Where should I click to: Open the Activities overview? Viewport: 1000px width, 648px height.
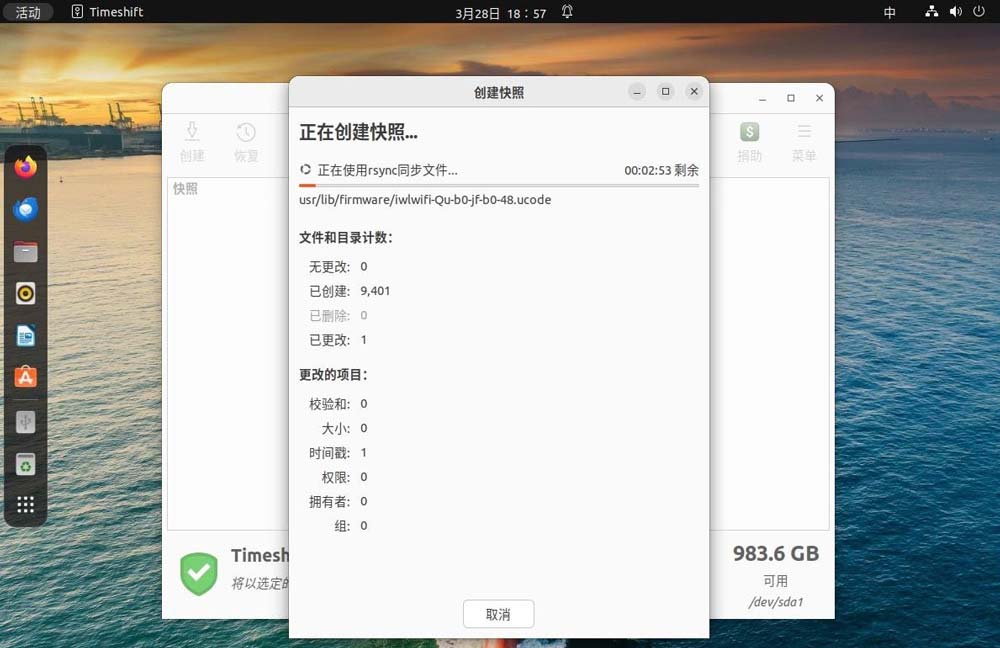(x=28, y=12)
